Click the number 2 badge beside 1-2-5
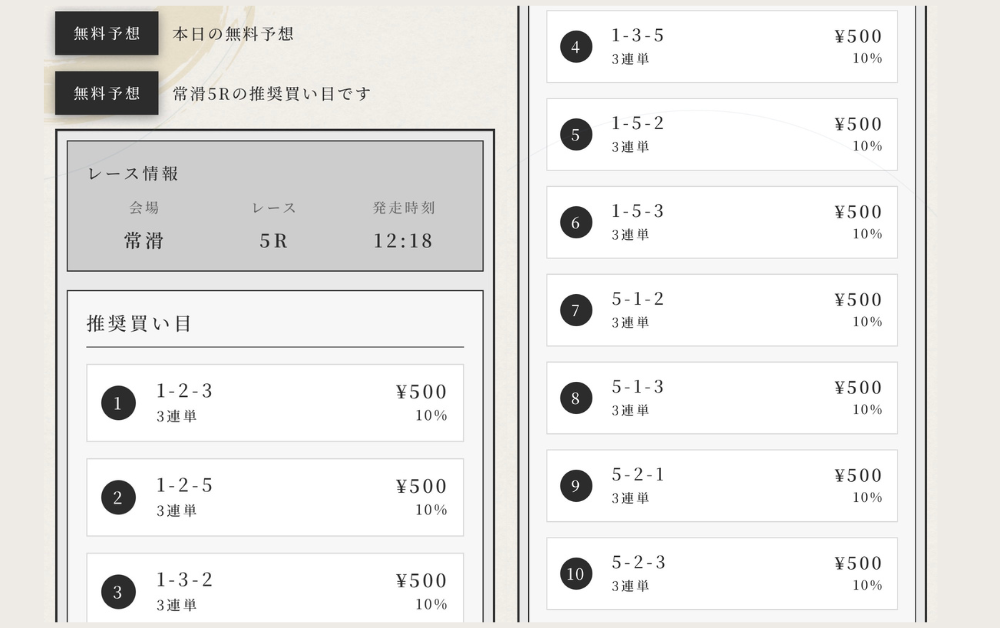This screenshot has height=628, width=1000. pyautogui.click(x=118, y=497)
